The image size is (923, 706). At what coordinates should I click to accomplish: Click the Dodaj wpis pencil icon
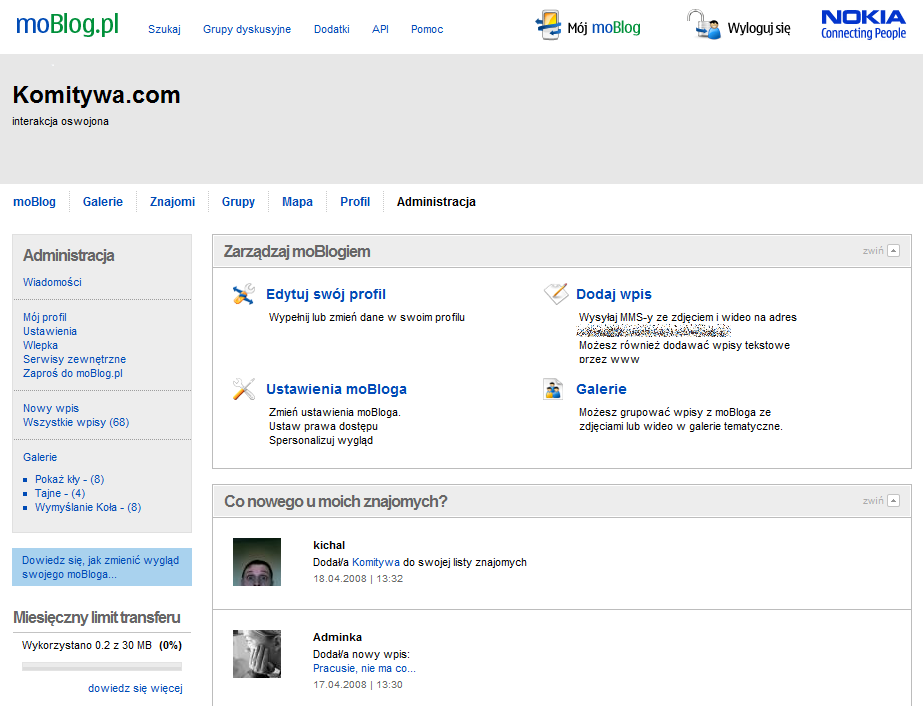tap(556, 293)
